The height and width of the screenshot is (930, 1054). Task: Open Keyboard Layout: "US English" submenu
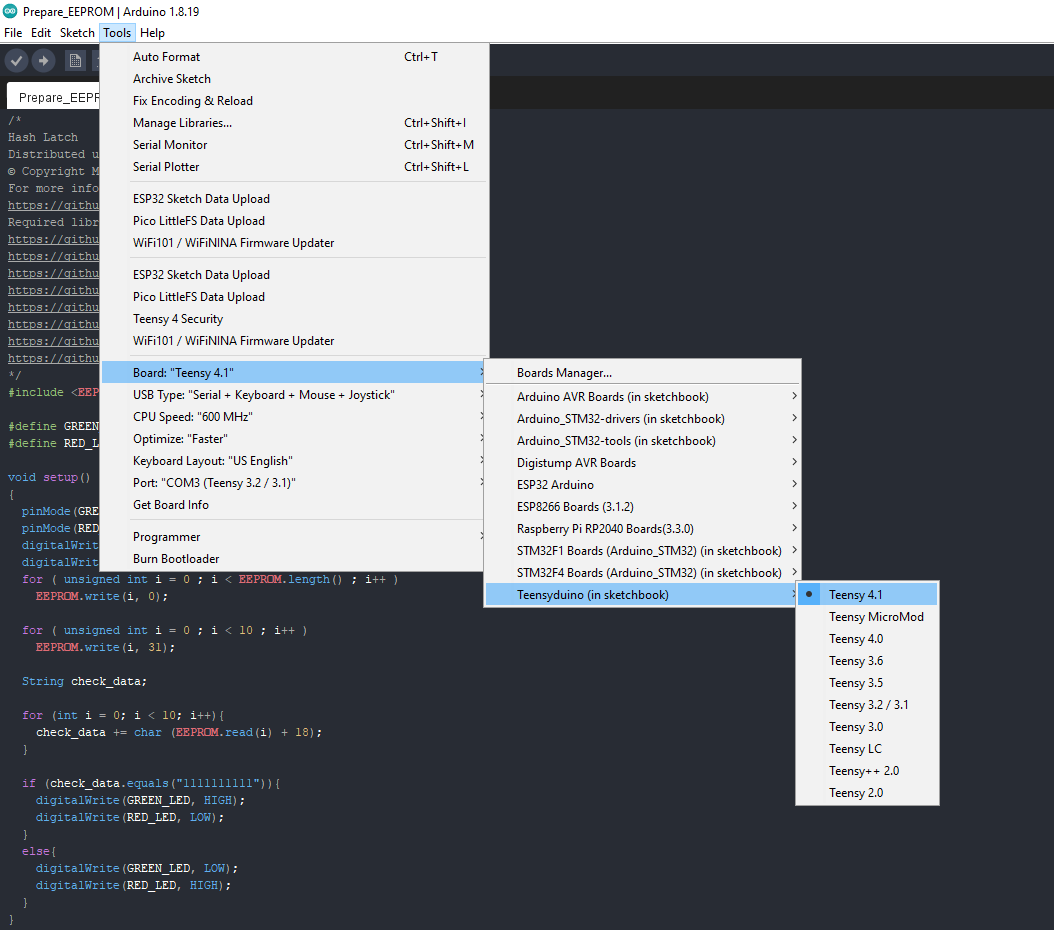click(x=294, y=461)
